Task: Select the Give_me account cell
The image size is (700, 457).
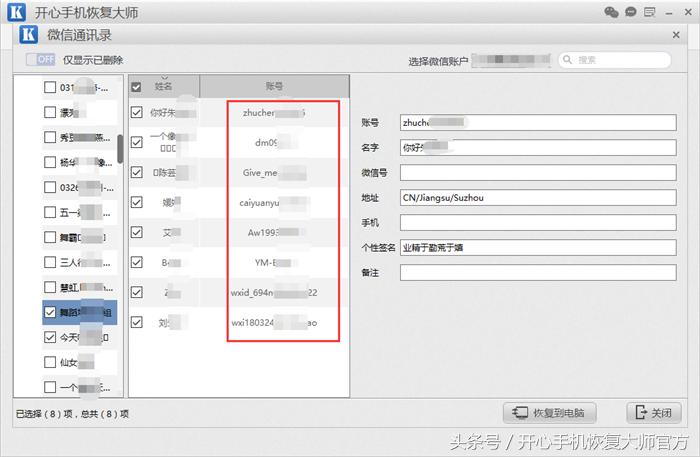Action: pos(274,173)
